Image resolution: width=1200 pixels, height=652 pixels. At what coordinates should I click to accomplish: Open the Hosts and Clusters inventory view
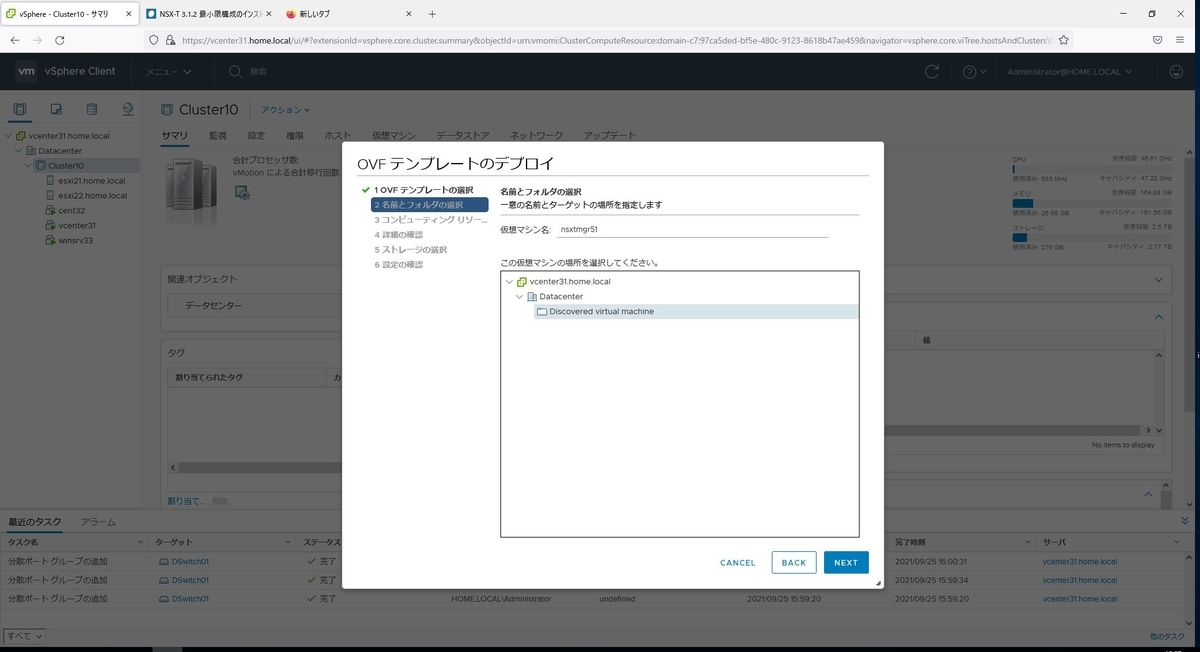pos(20,109)
